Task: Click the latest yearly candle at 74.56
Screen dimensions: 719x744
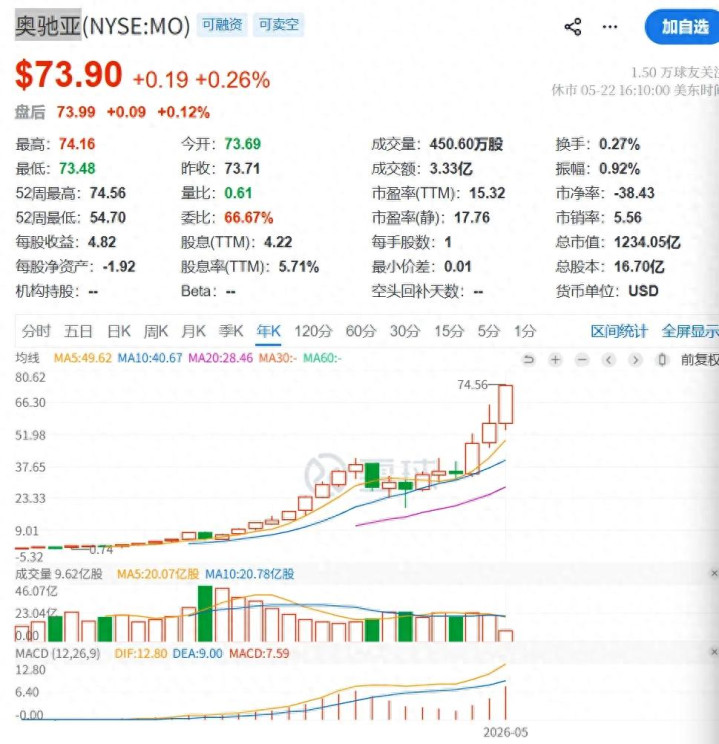Action: [505, 404]
